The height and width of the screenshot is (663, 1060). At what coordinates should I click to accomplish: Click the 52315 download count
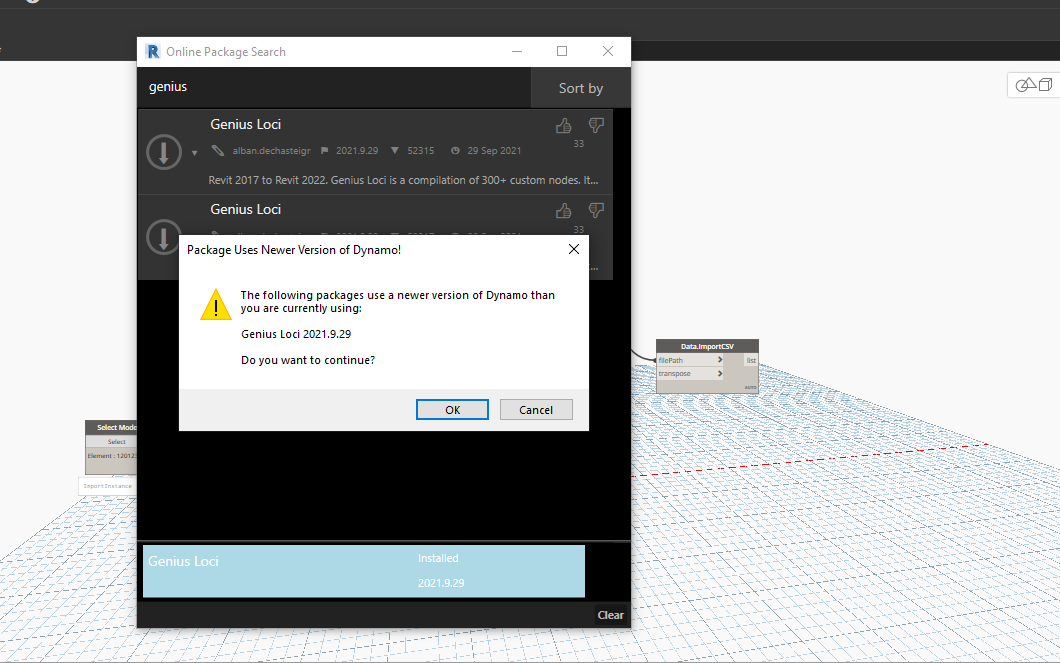click(x=420, y=151)
